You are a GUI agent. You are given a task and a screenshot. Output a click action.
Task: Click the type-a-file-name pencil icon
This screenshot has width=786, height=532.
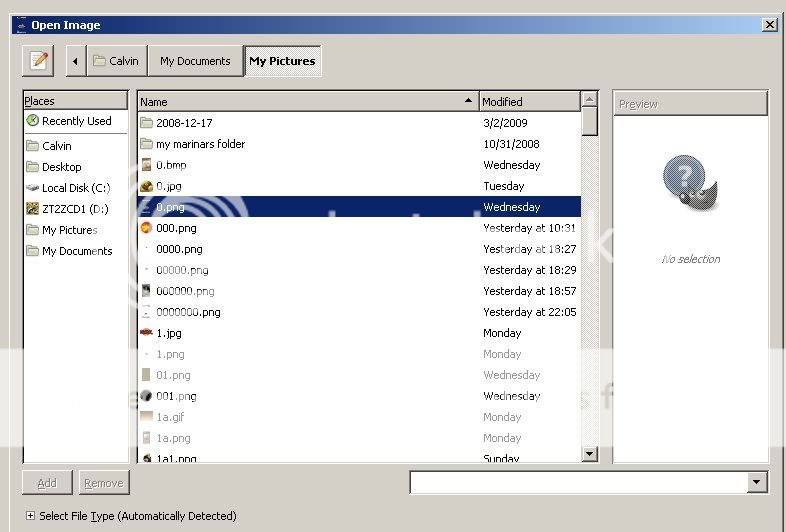38,61
